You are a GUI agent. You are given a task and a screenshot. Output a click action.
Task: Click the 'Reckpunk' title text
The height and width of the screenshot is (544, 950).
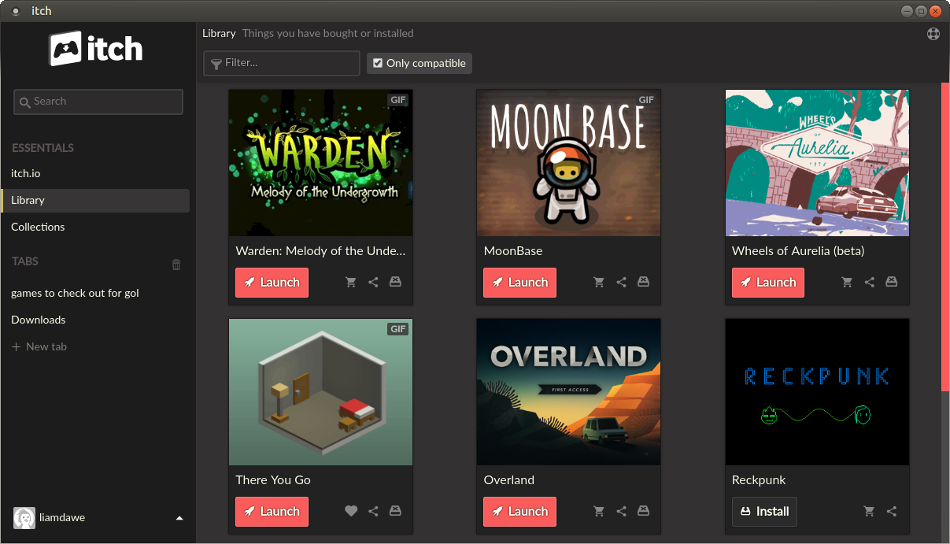point(759,480)
